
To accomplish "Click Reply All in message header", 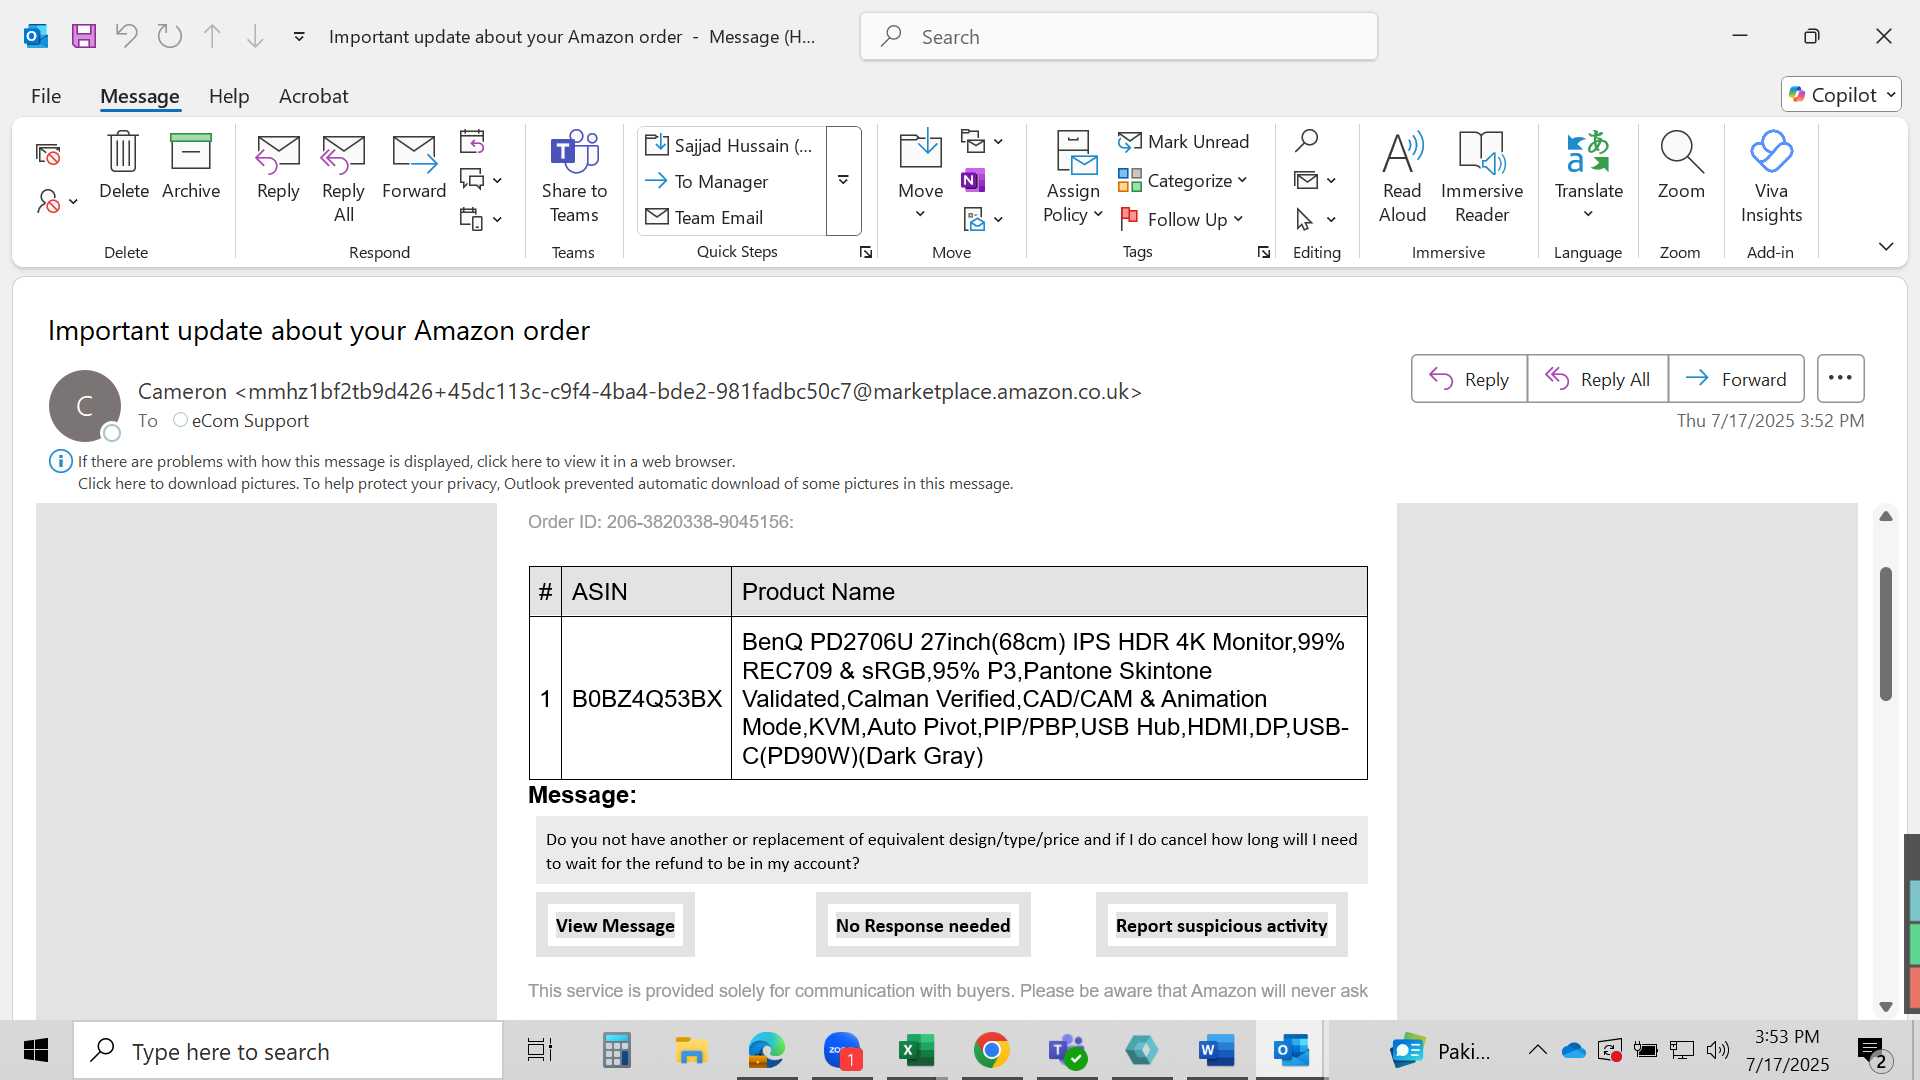I will [x=1598, y=379].
